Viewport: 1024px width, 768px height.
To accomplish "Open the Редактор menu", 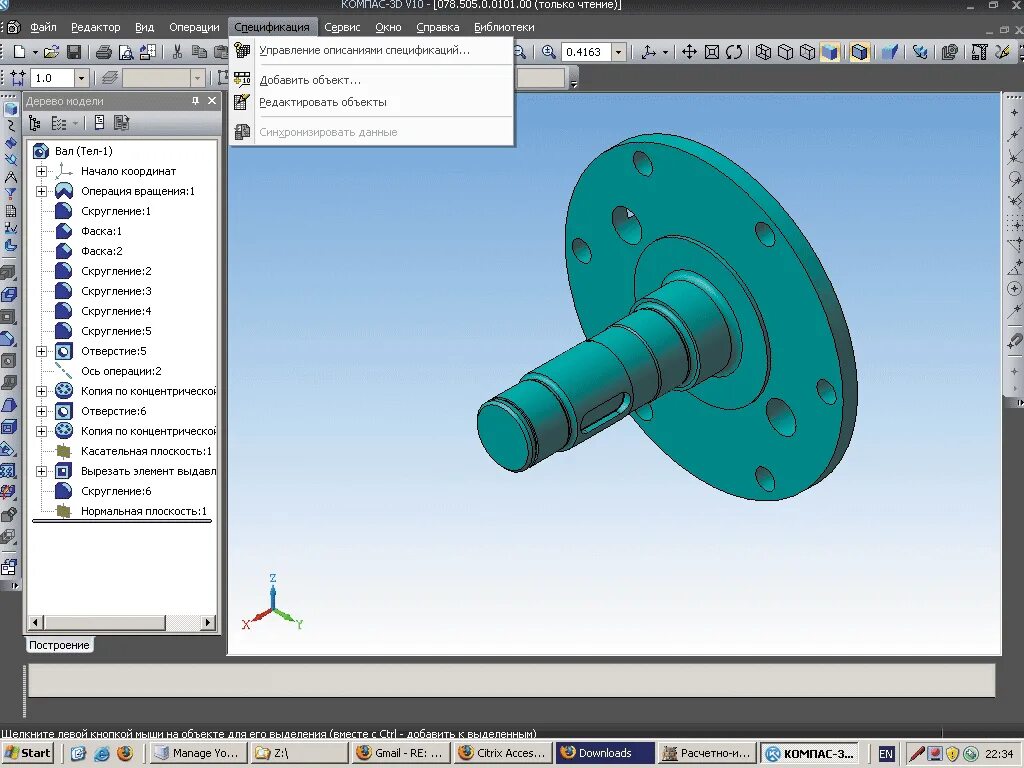I will pyautogui.click(x=95, y=27).
